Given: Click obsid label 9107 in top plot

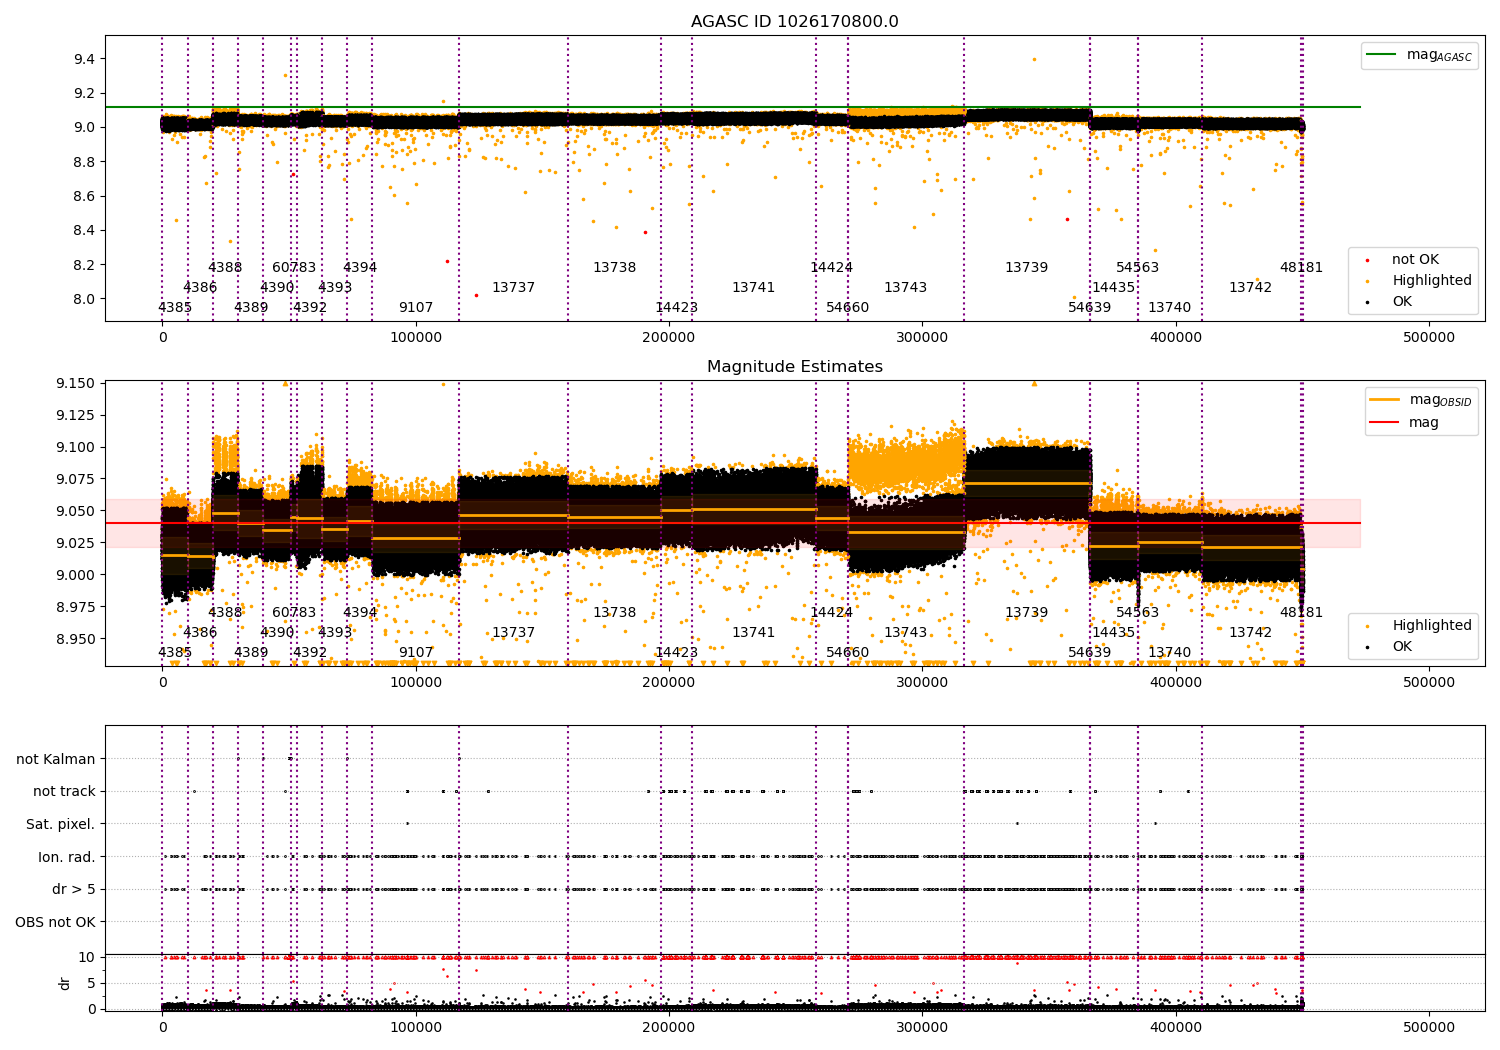Looking at the screenshot, I should coord(416,308).
